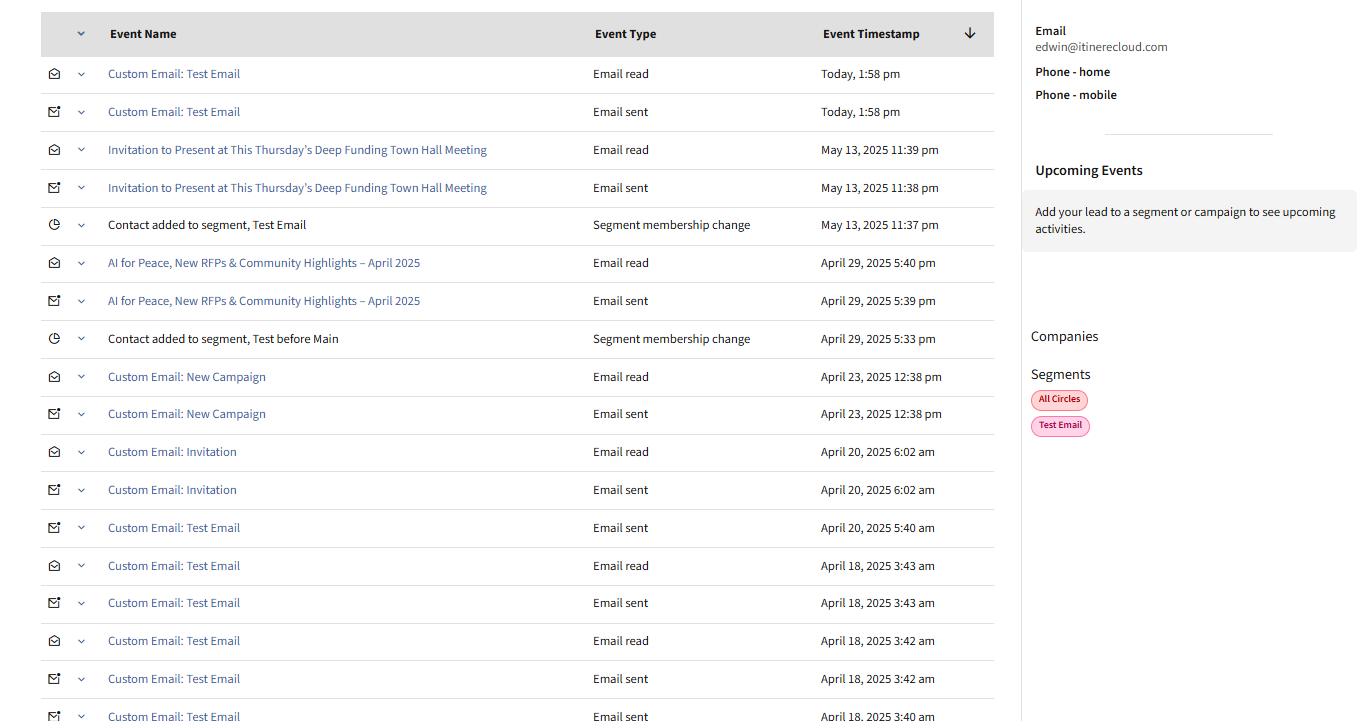1367x721 pixels.
Task: Click the email read icon for the AI for Peace email
Action: pos(54,263)
